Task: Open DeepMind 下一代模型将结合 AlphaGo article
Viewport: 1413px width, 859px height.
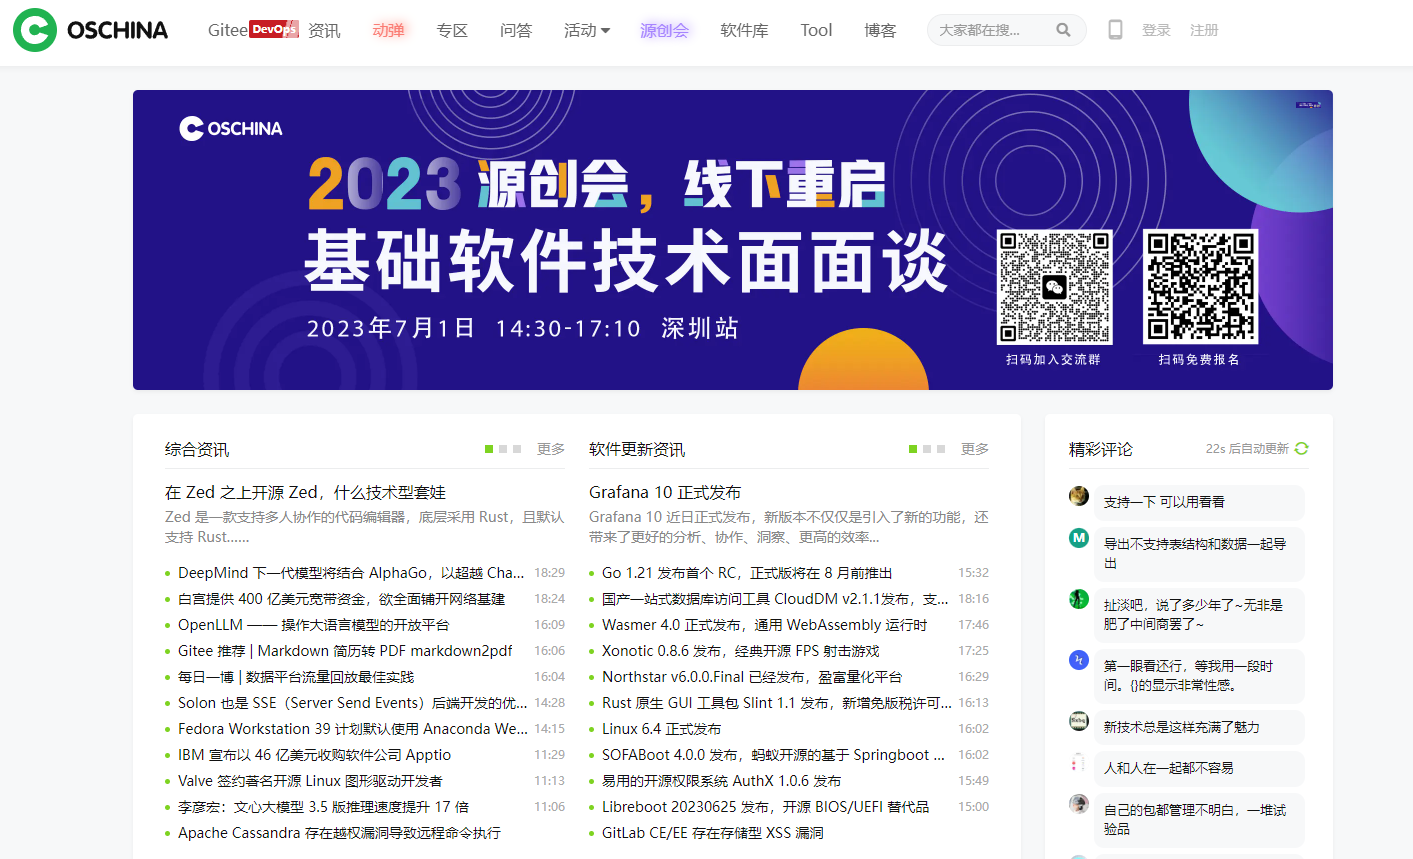Action: click(351, 573)
